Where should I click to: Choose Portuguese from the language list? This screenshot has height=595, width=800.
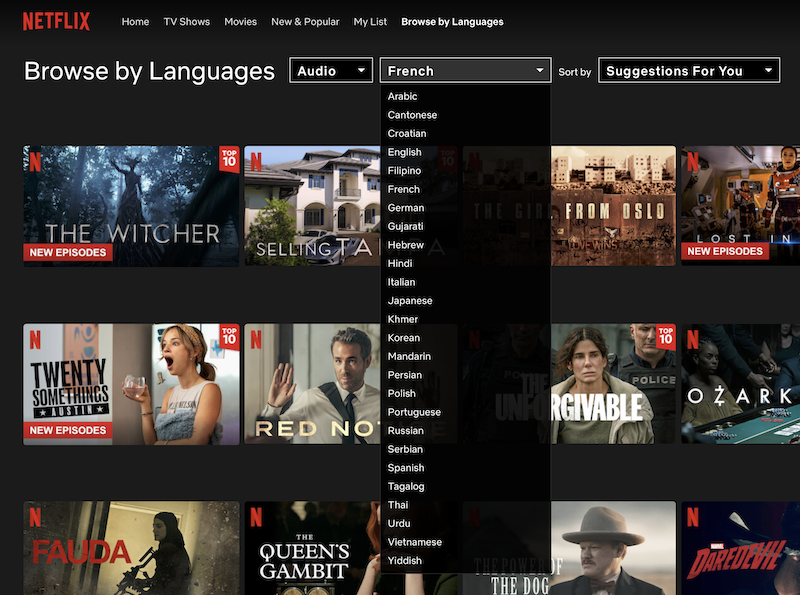click(x=414, y=412)
